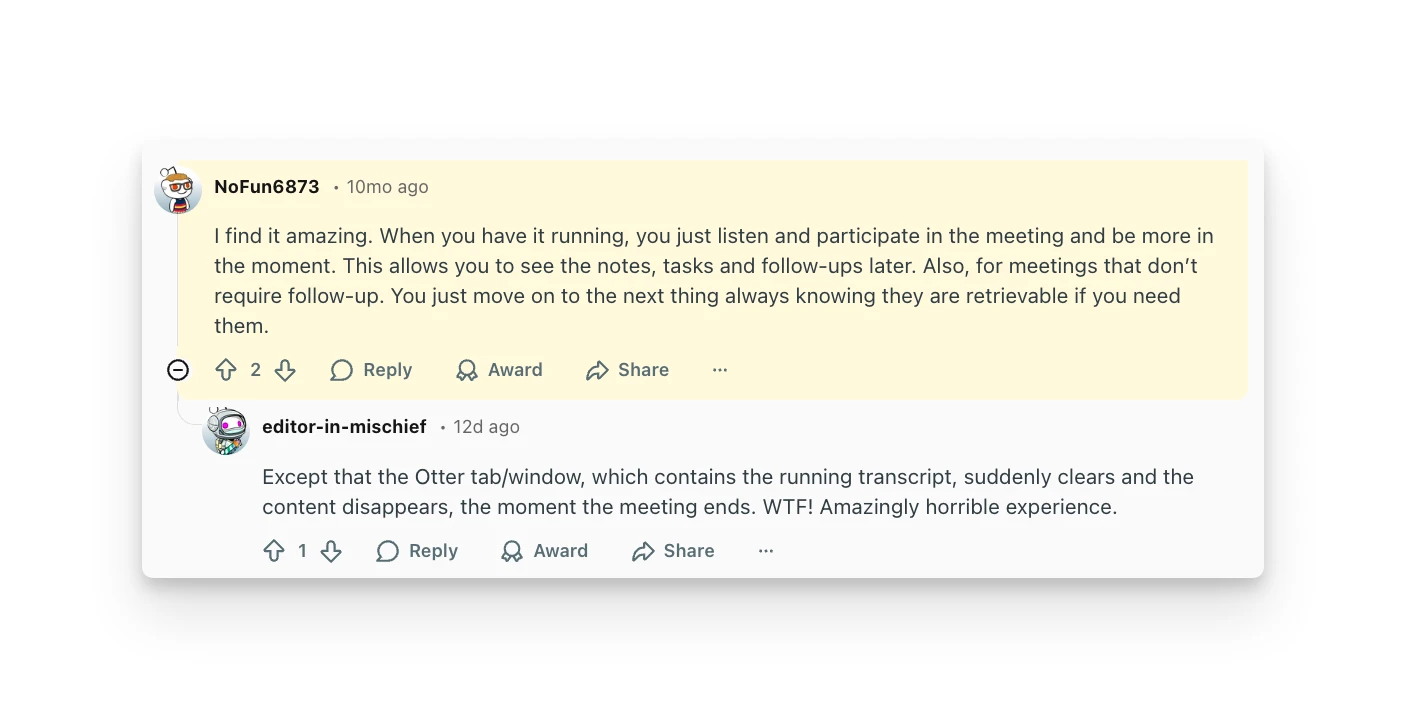Viewport: 1406px width, 720px height.
Task: Downvote editor-in-mischief's reply
Action: pyautogui.click(x=331, y=551)
